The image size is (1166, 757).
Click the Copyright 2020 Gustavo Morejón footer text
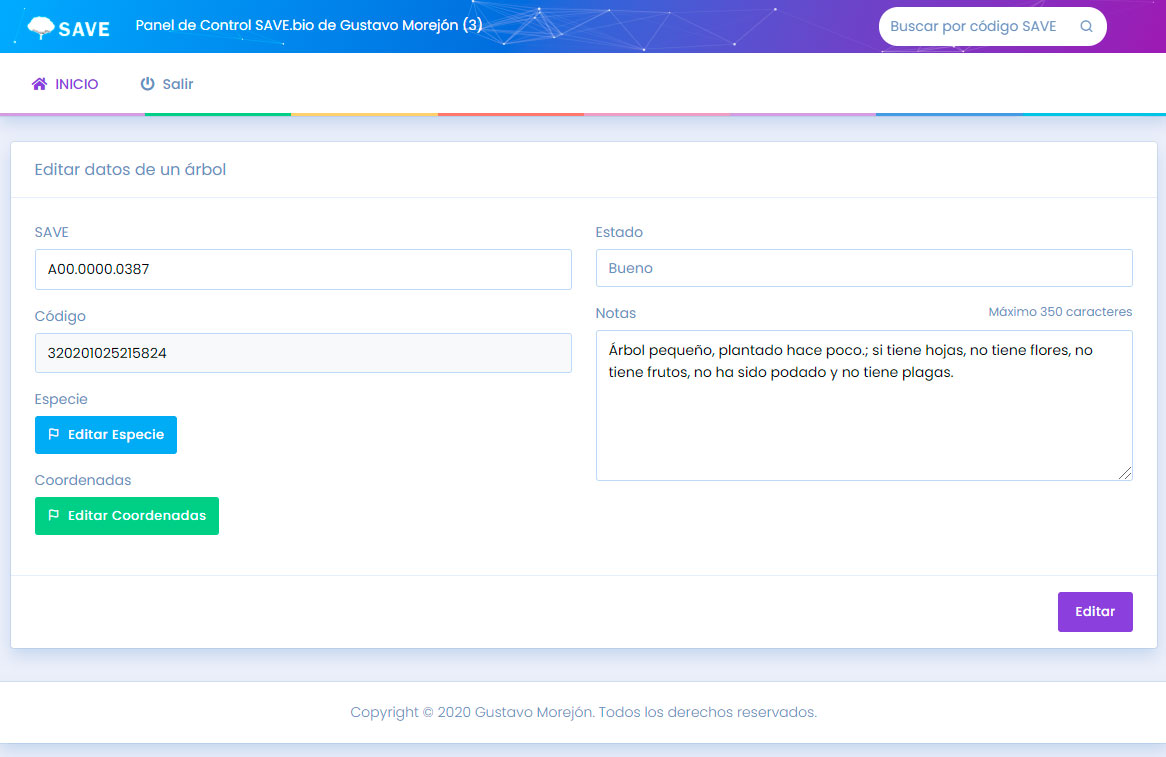pos(583,712)
